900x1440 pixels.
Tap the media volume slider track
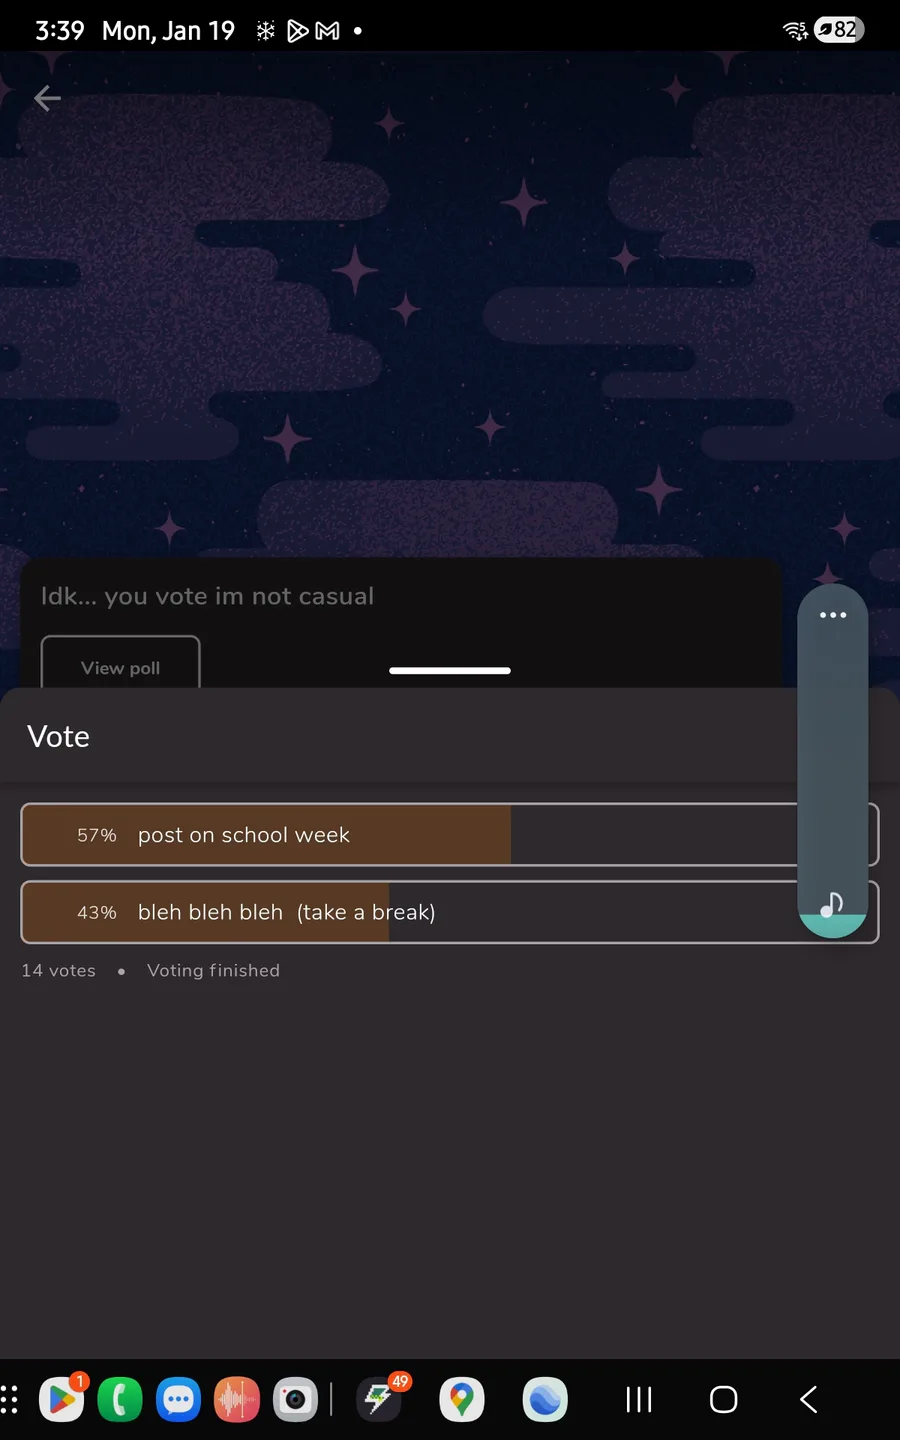[x=832, y=760]
